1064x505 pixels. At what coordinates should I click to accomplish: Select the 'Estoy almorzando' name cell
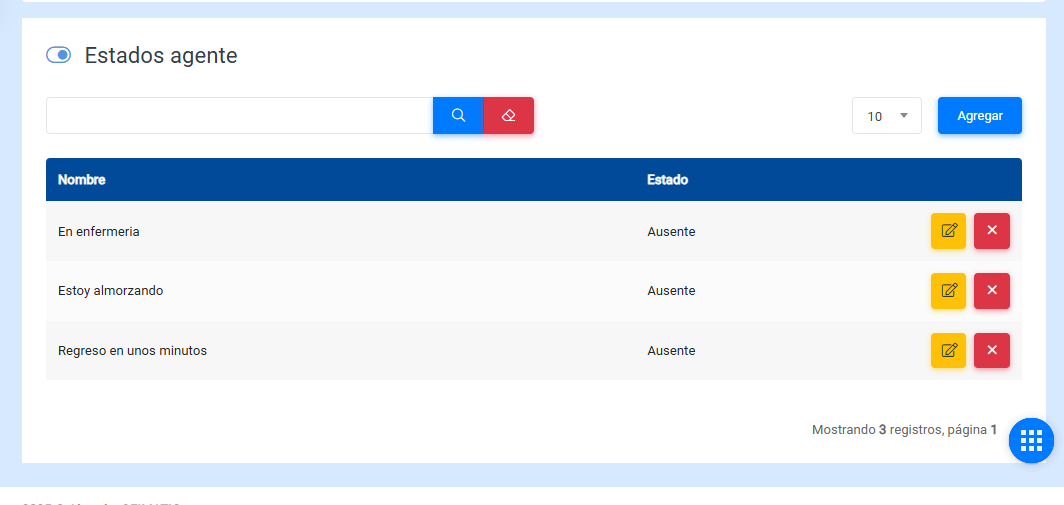pos(111,291)
